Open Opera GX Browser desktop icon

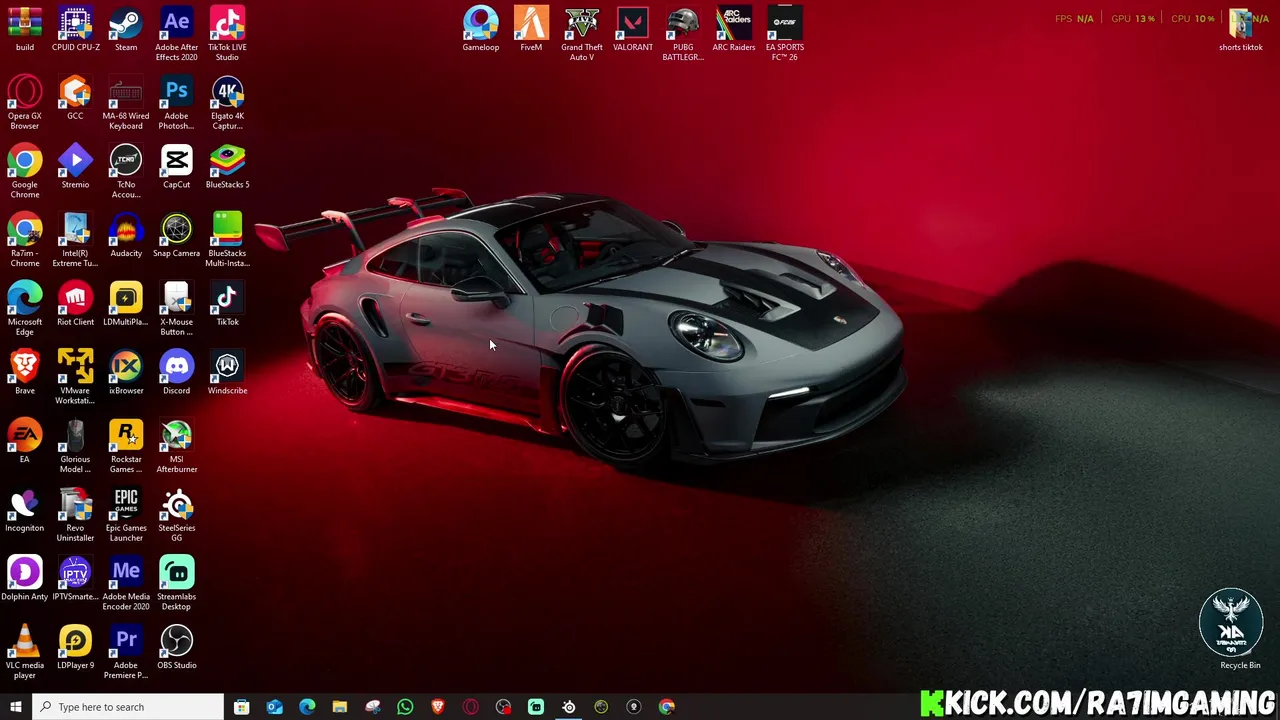pyautogui.click(x=24, y=102)
